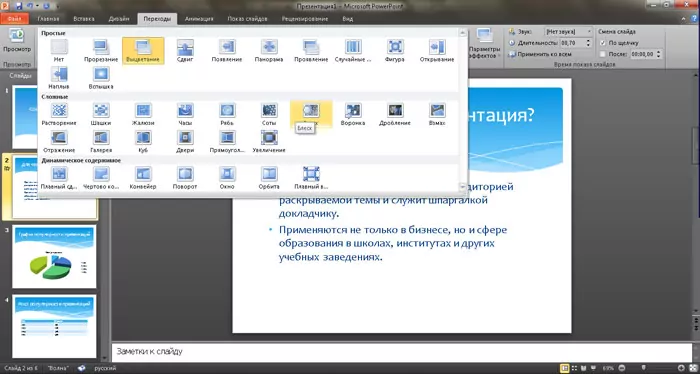Choose the Конвейер transition

click(143, 178)
